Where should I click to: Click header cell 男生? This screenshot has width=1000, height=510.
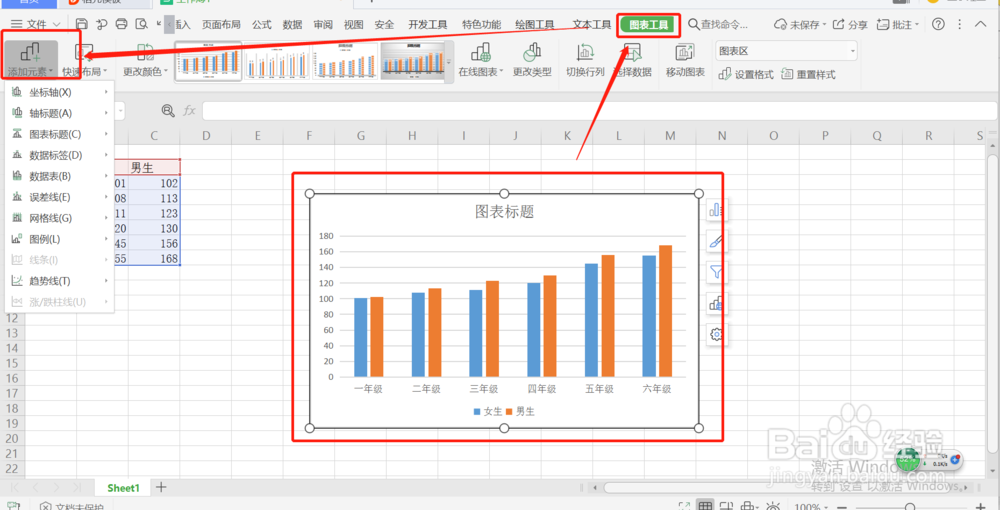click(x=154, y=168)
